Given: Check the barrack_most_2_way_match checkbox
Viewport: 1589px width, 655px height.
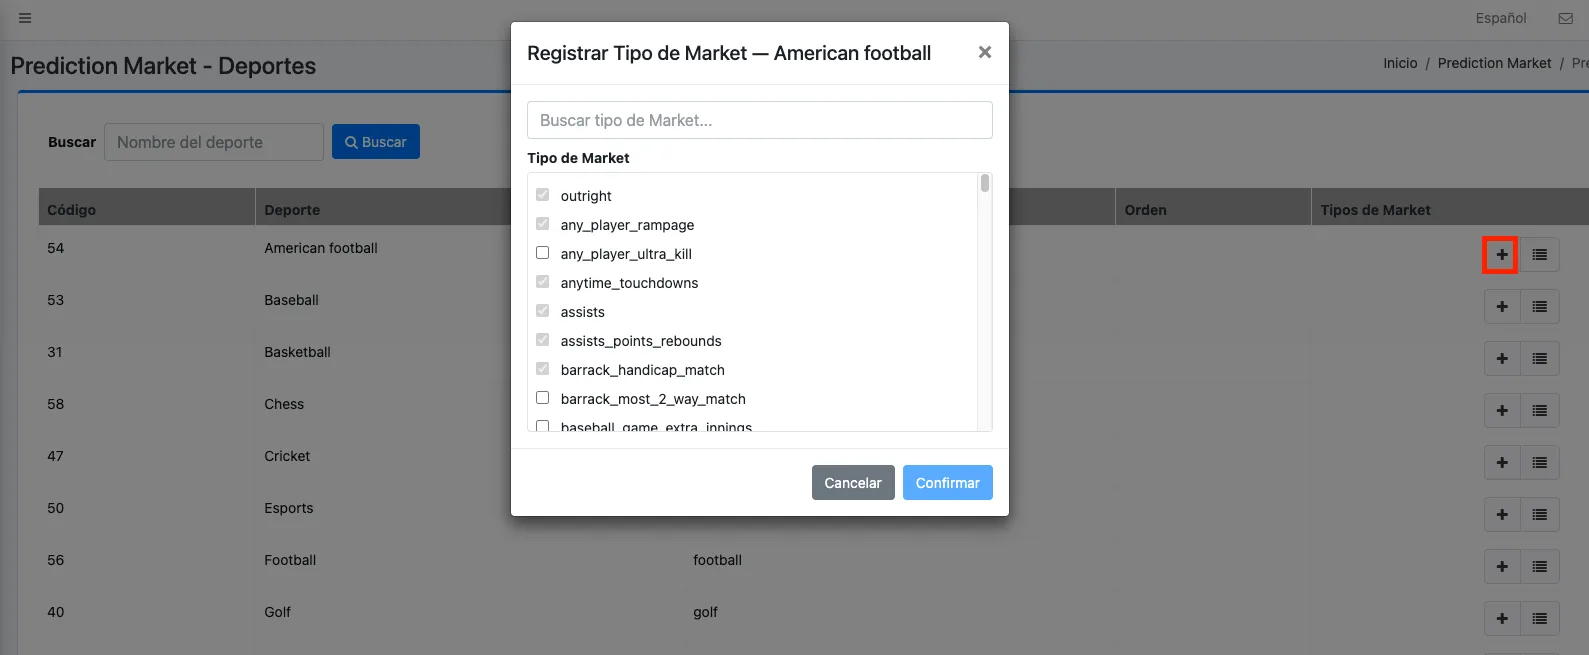Looking at the screenshot, I should click(x=543, y=398).
